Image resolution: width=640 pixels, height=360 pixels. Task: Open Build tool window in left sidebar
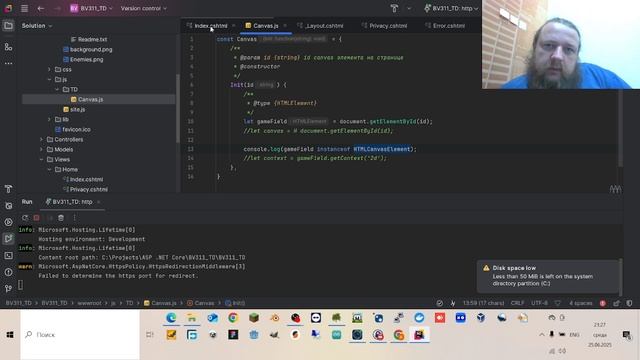[8, 189]
